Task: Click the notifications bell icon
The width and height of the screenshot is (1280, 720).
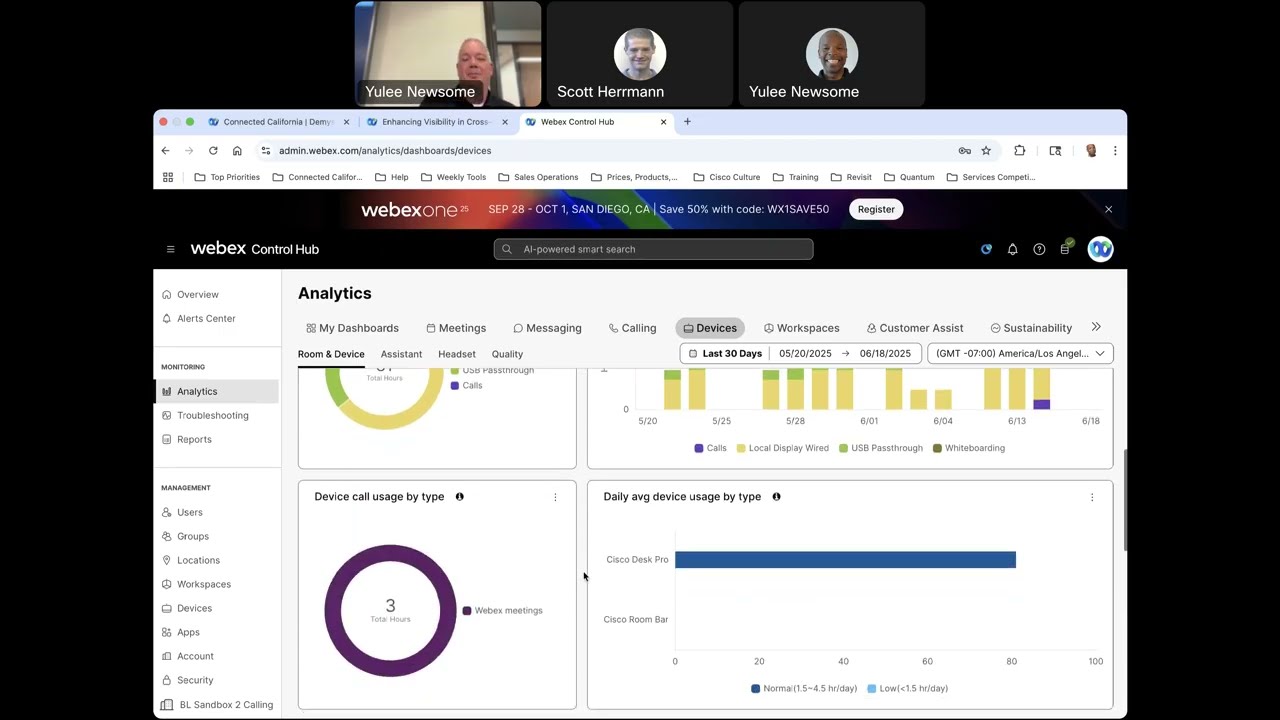Action: 1012,249
